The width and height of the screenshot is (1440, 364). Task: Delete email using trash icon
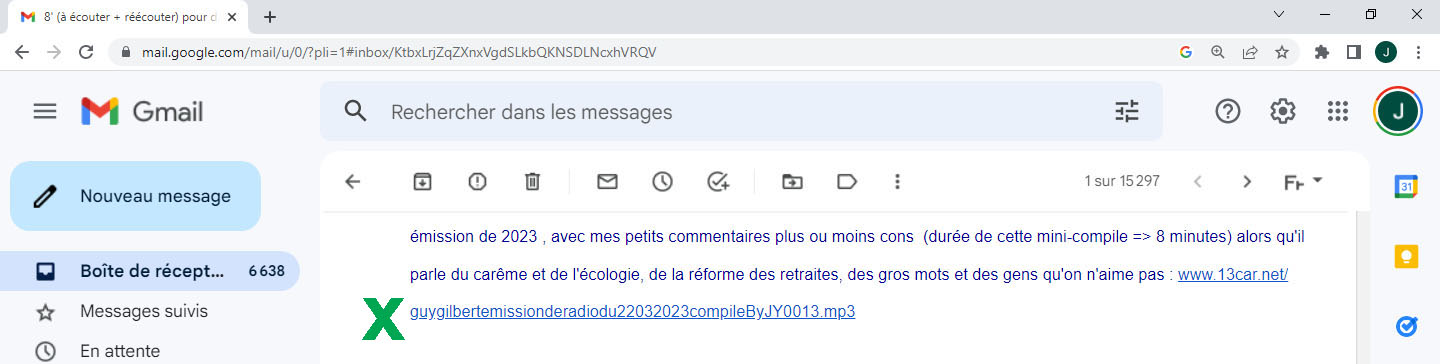click(533, 181)
